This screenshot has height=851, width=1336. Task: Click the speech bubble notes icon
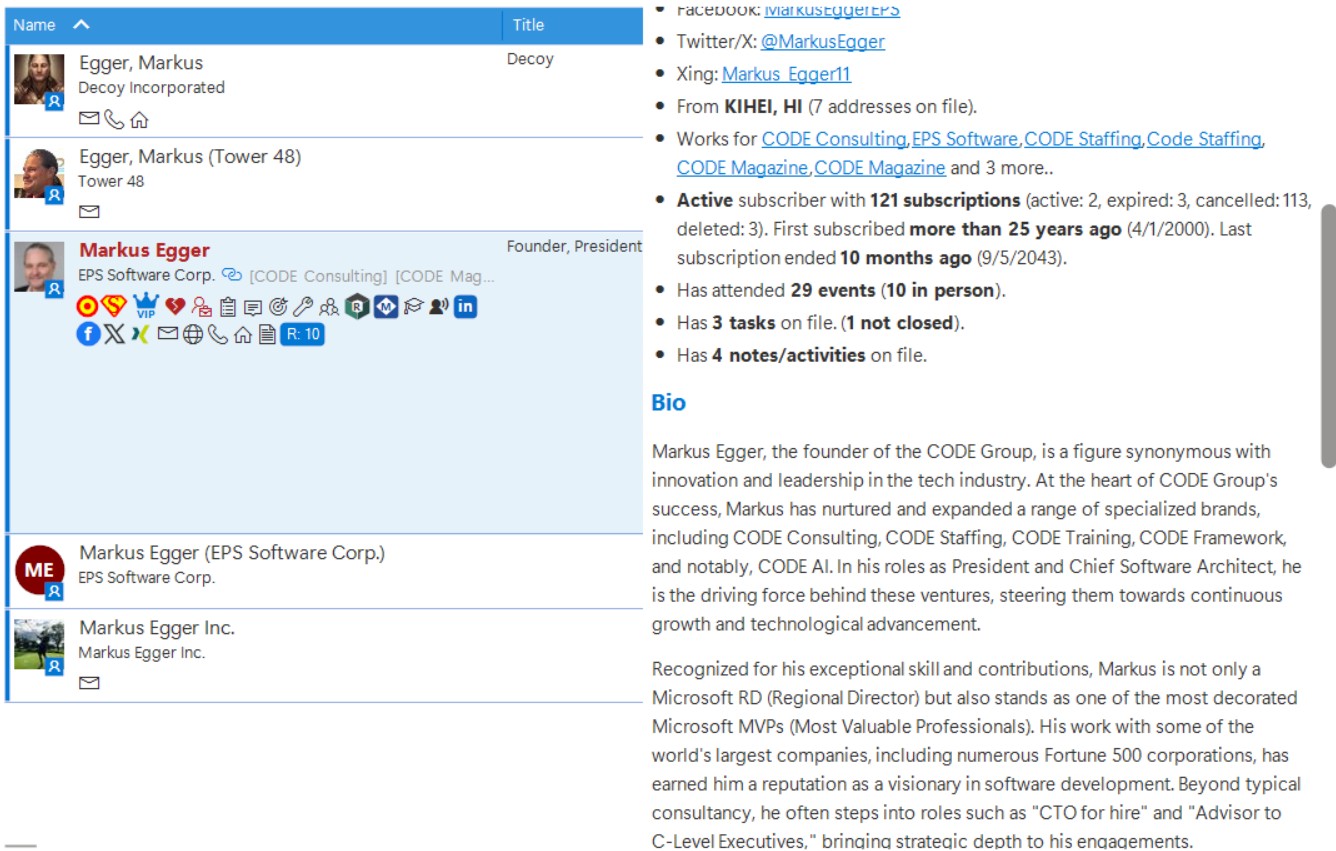click(253, 308)
